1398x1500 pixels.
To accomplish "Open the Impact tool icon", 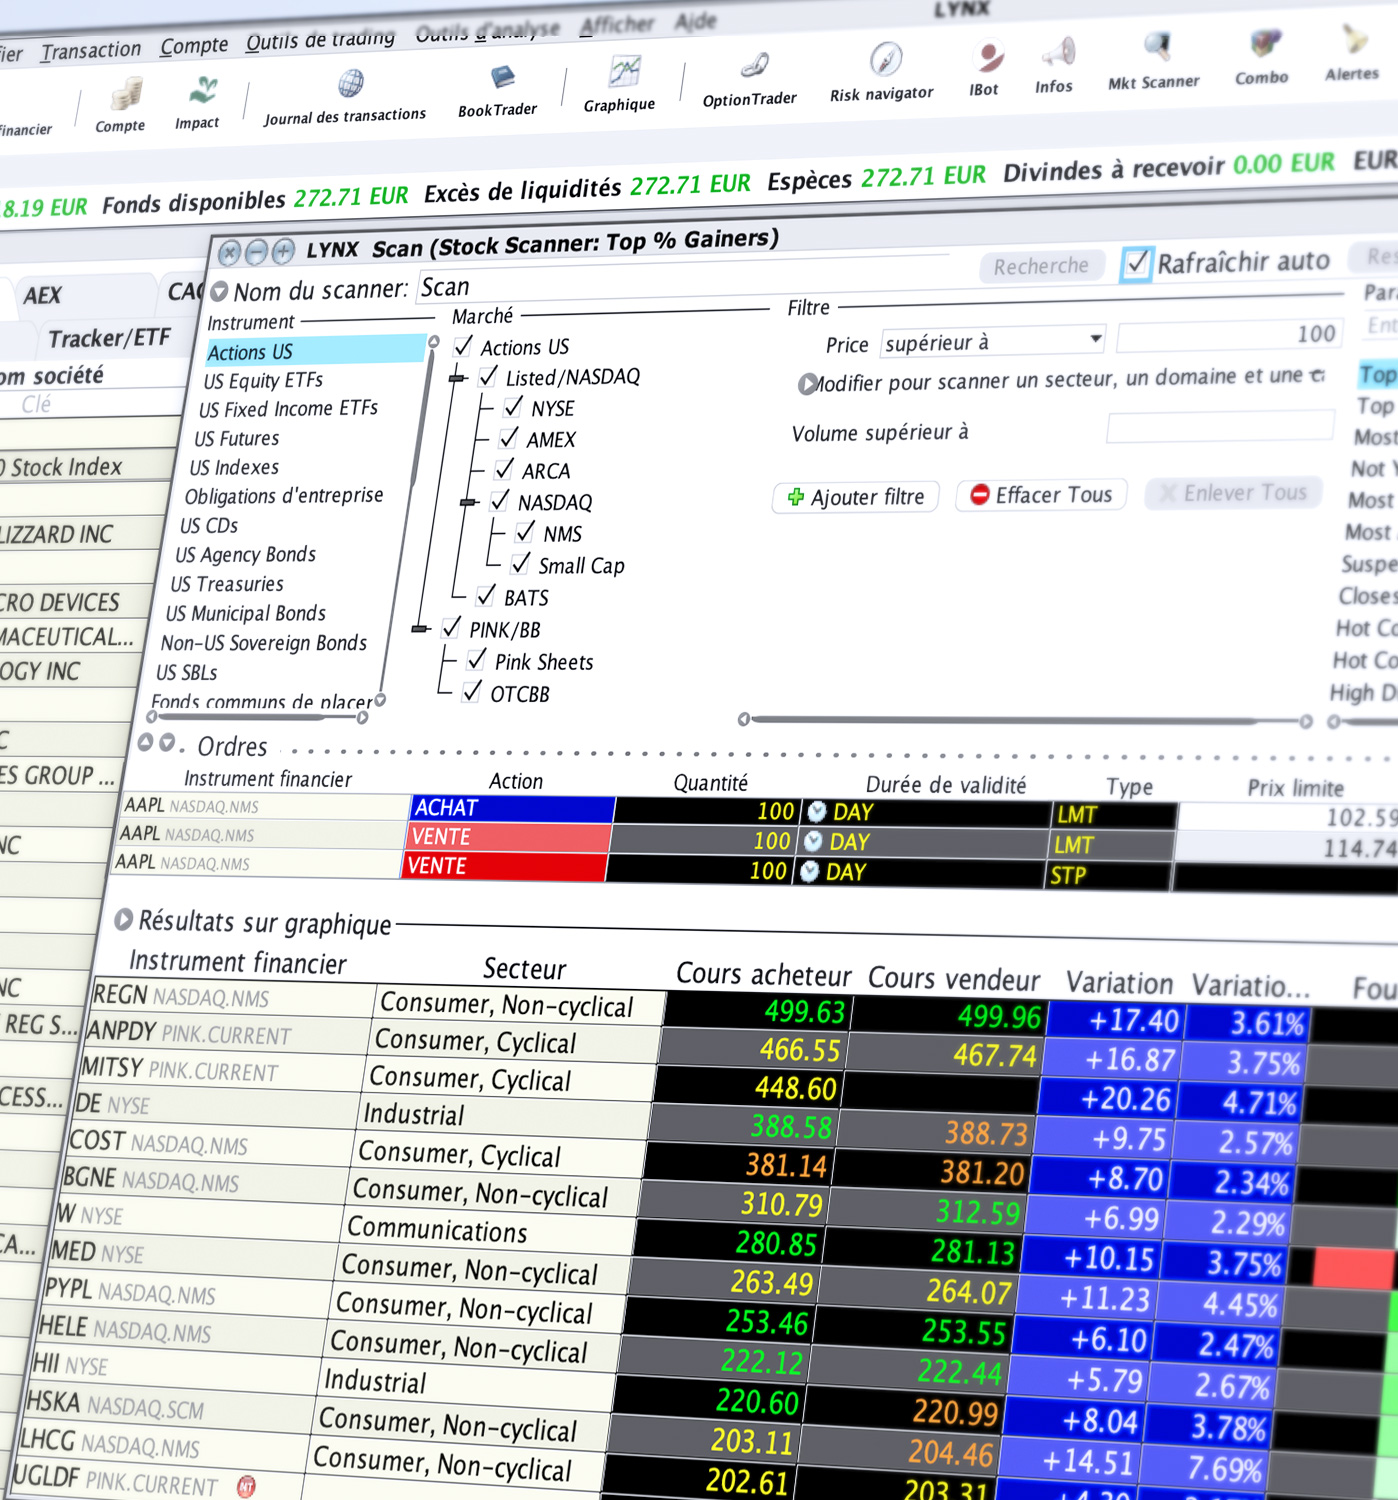I will coord(203,91).
